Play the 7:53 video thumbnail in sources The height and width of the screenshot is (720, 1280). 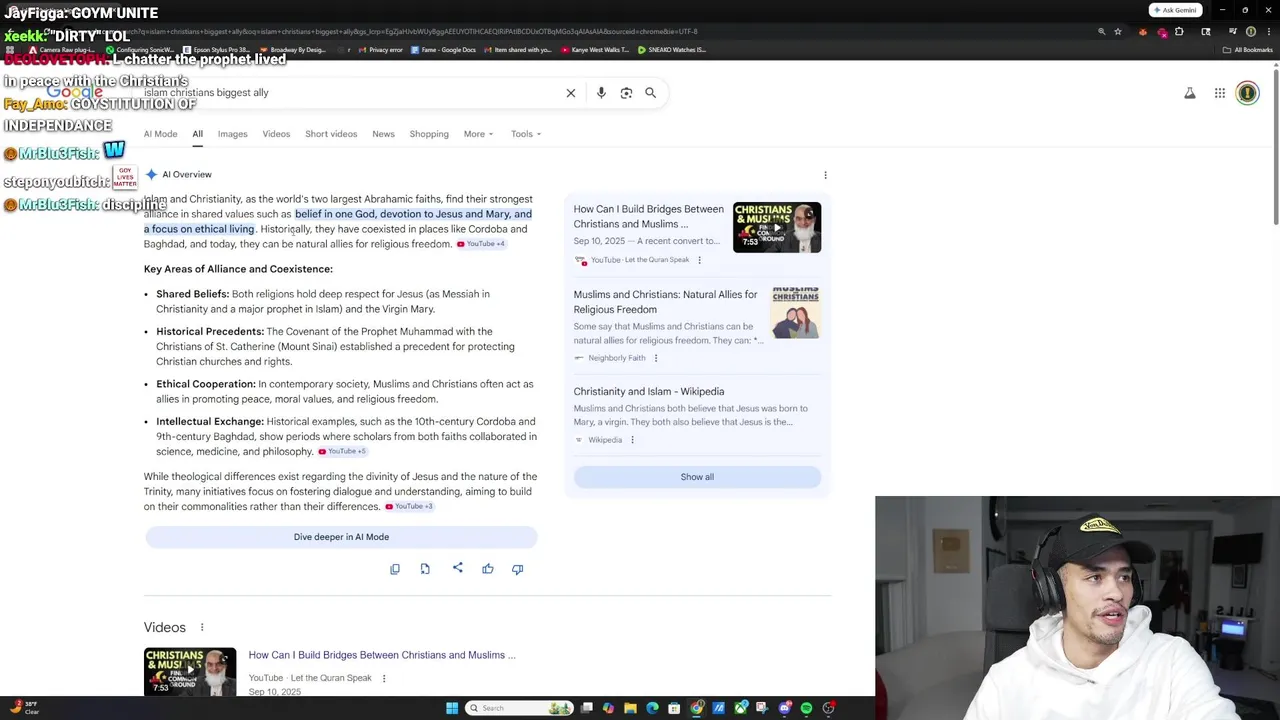[777, 227]
